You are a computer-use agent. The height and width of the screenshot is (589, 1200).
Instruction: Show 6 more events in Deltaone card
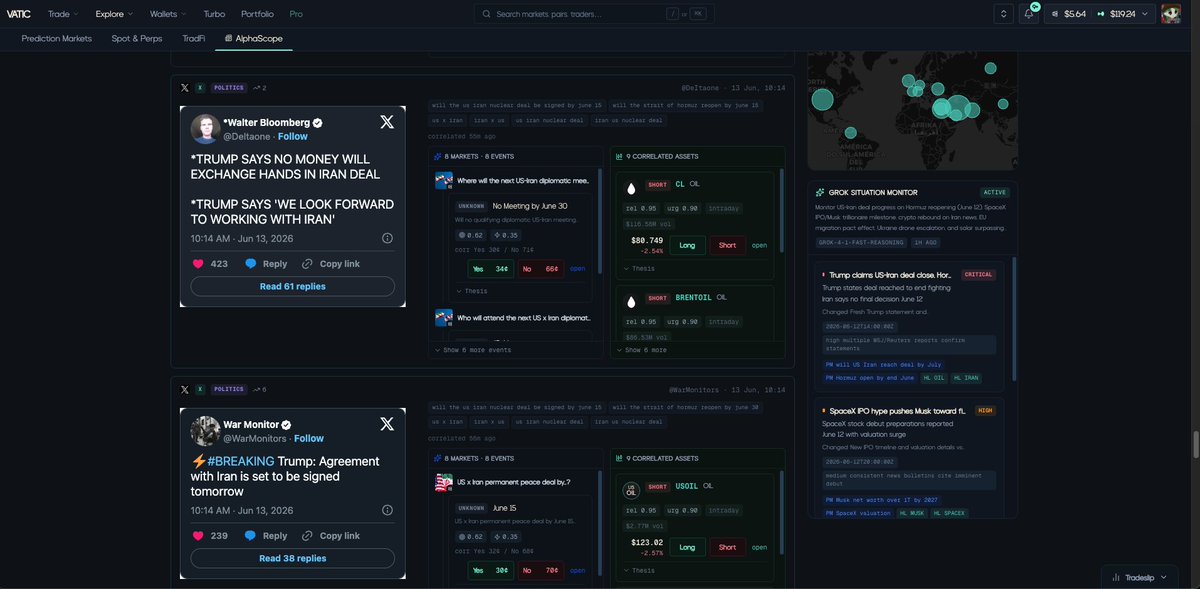pyautogui.click(x=471, y=350)
